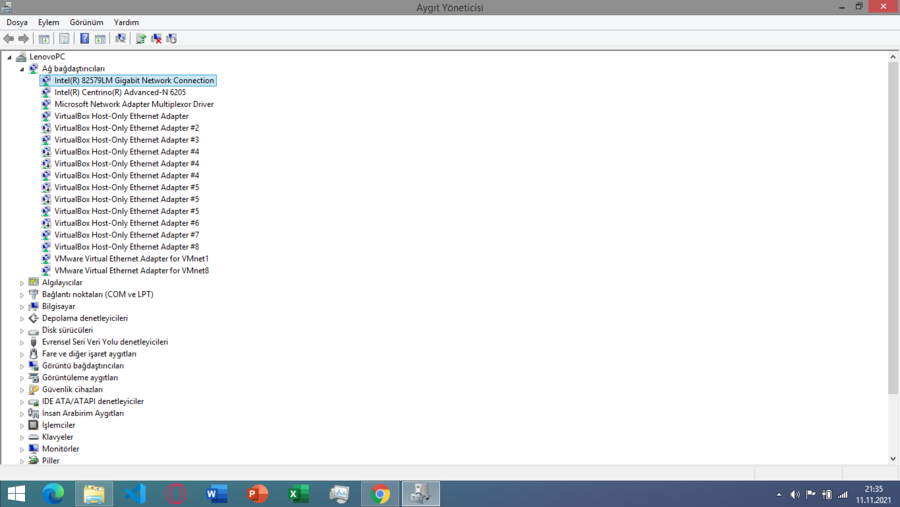Select Microsoft Network Adapter Multiplexor Driver

[134, 104]
